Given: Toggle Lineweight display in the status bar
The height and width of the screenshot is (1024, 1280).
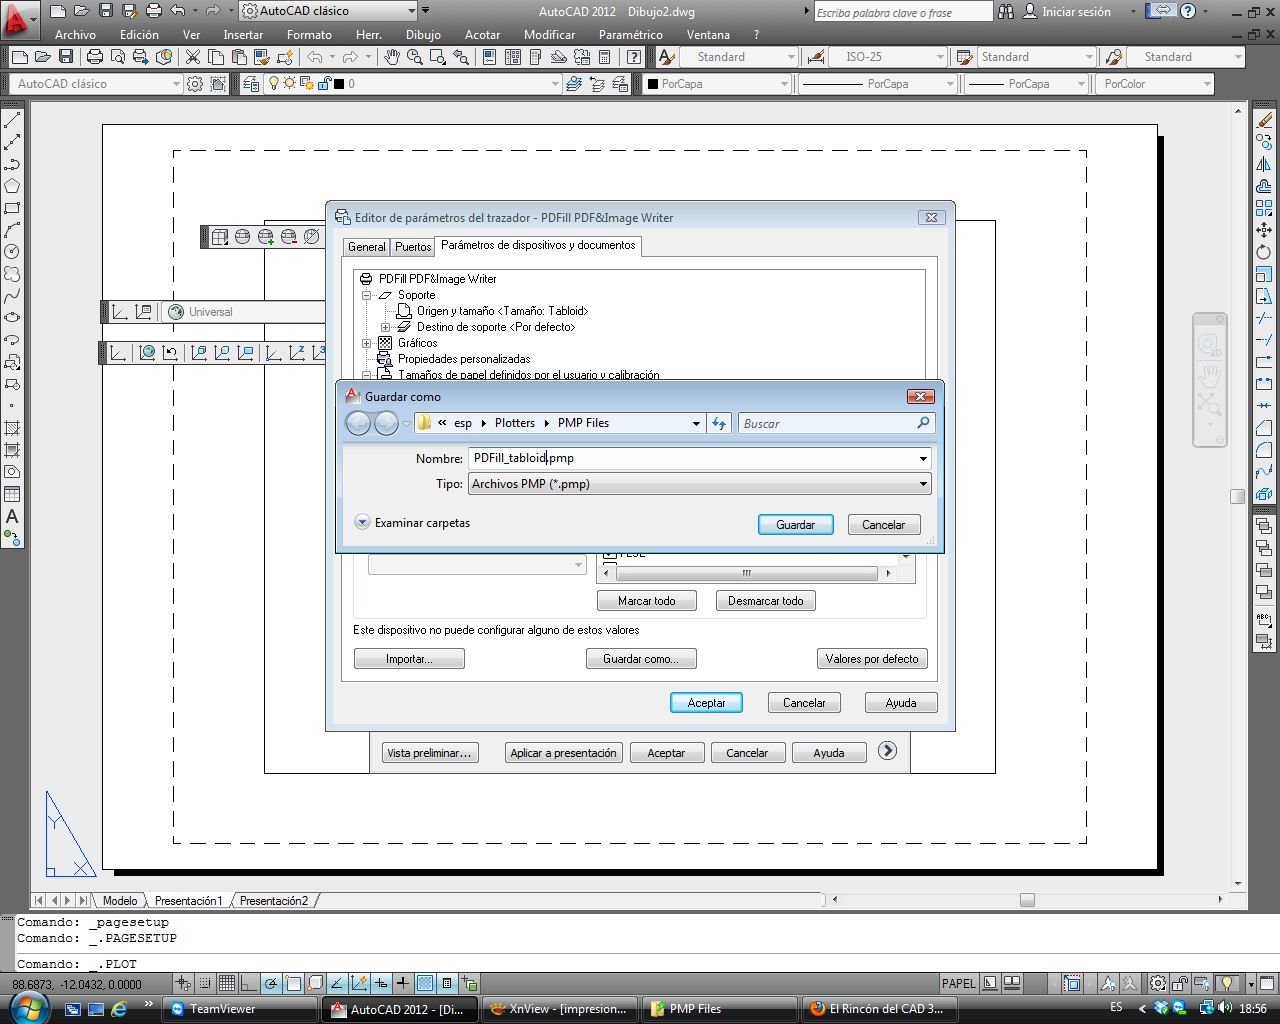Looking at the screenshot, I should 403,983.
